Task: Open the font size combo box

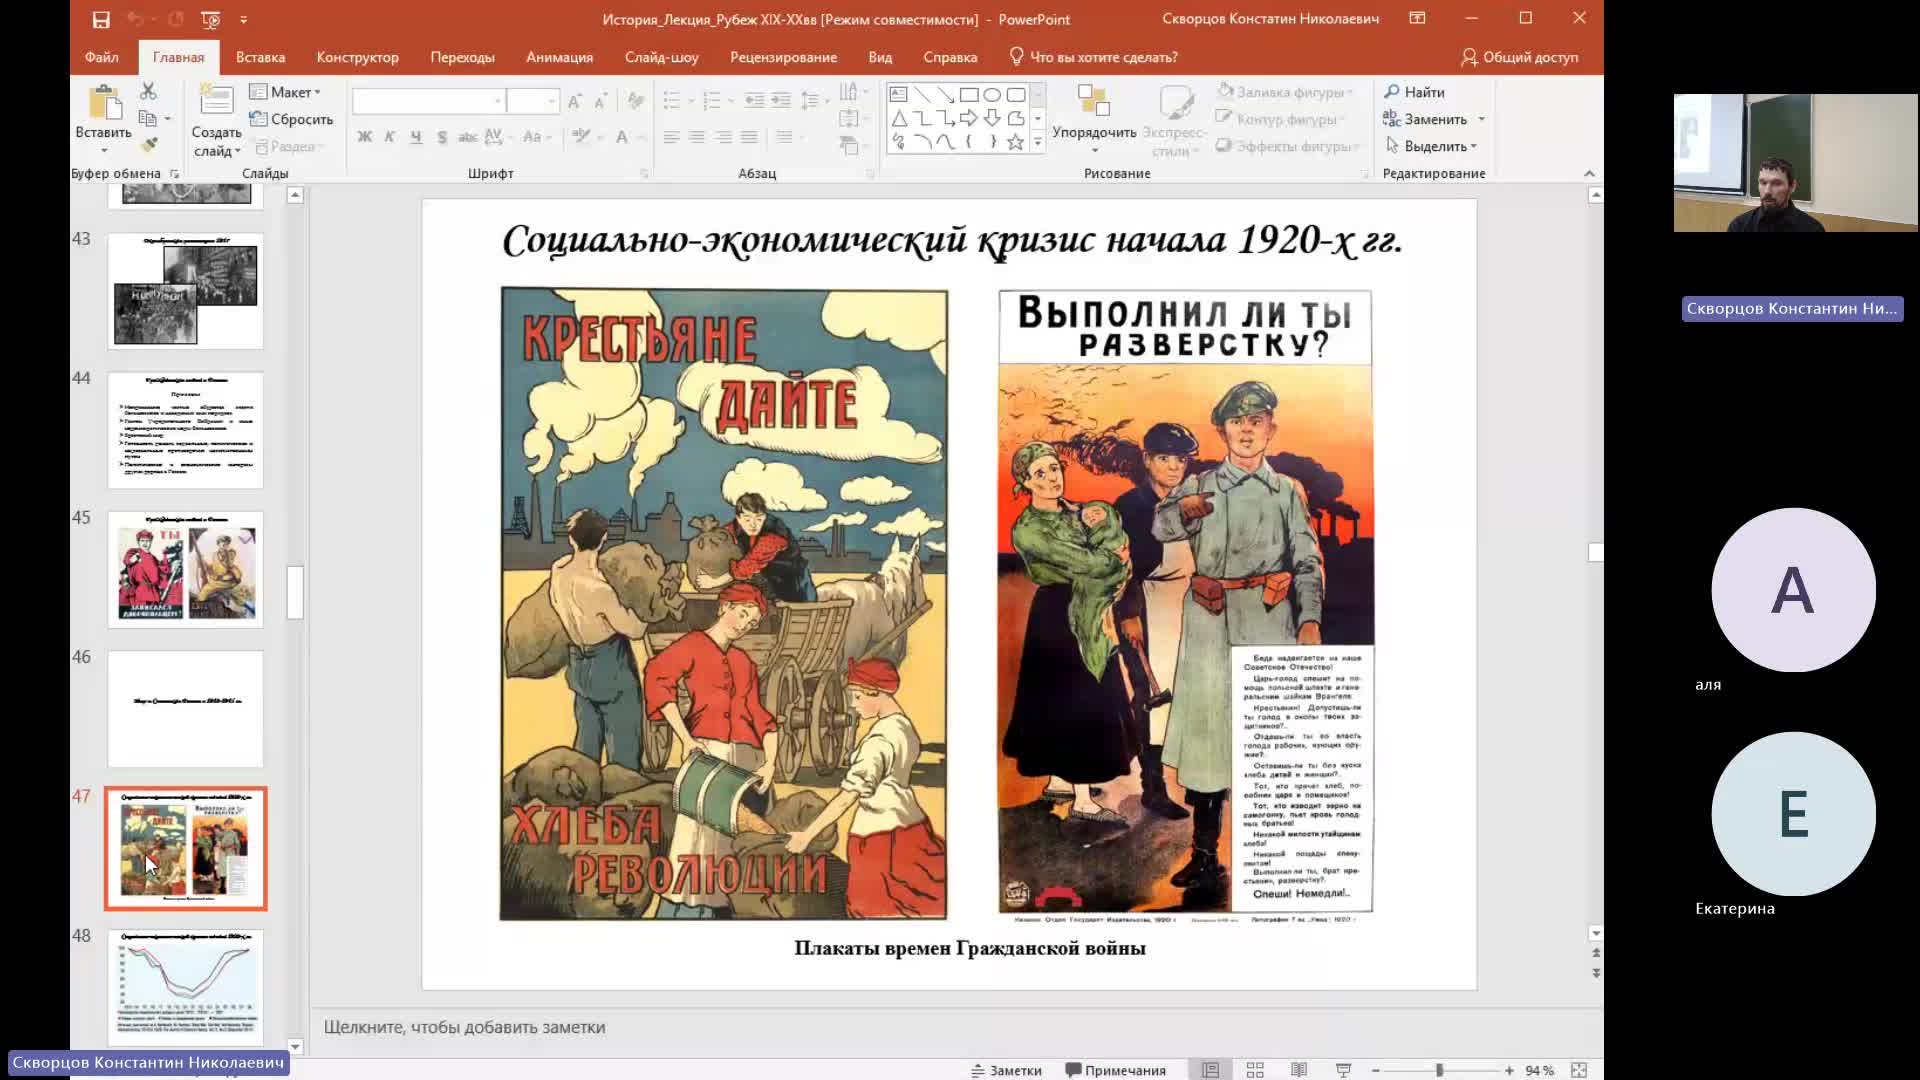Action: 532,101
